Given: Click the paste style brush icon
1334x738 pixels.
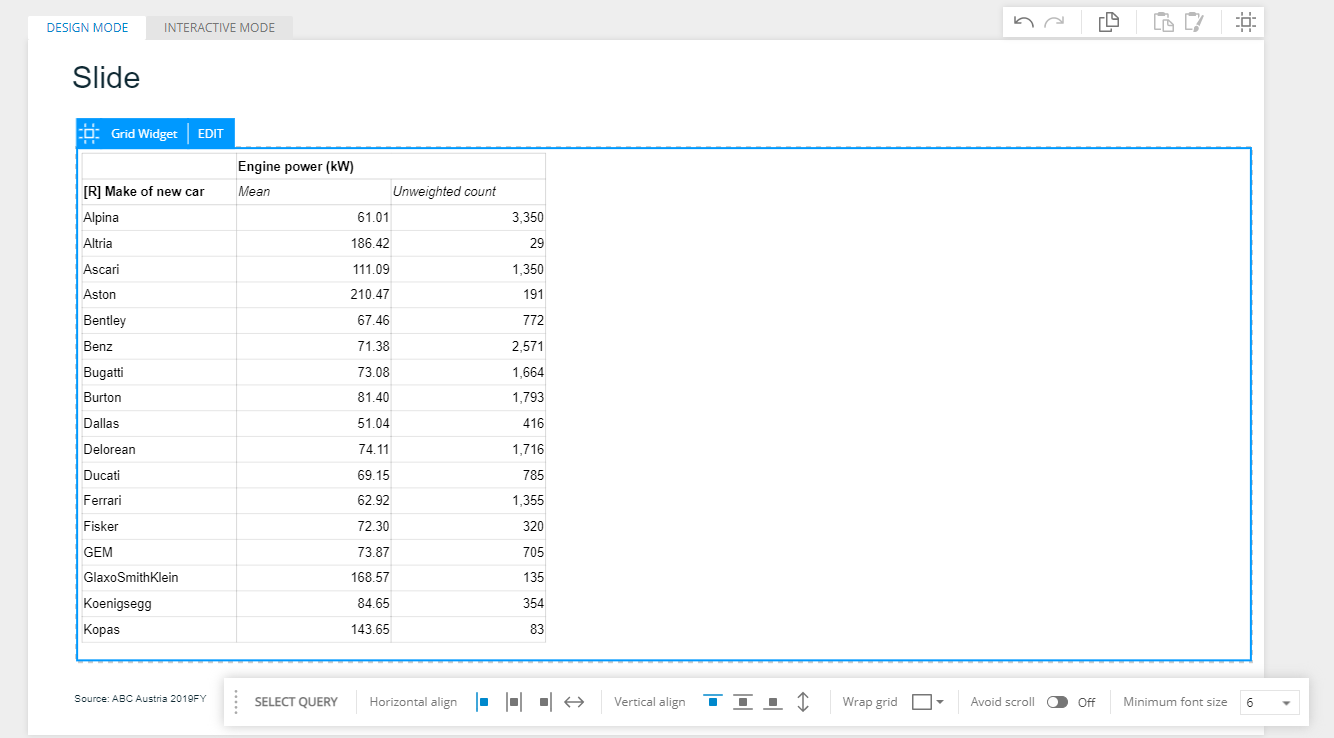Looking at the screenshot, I should [1194, 22].
